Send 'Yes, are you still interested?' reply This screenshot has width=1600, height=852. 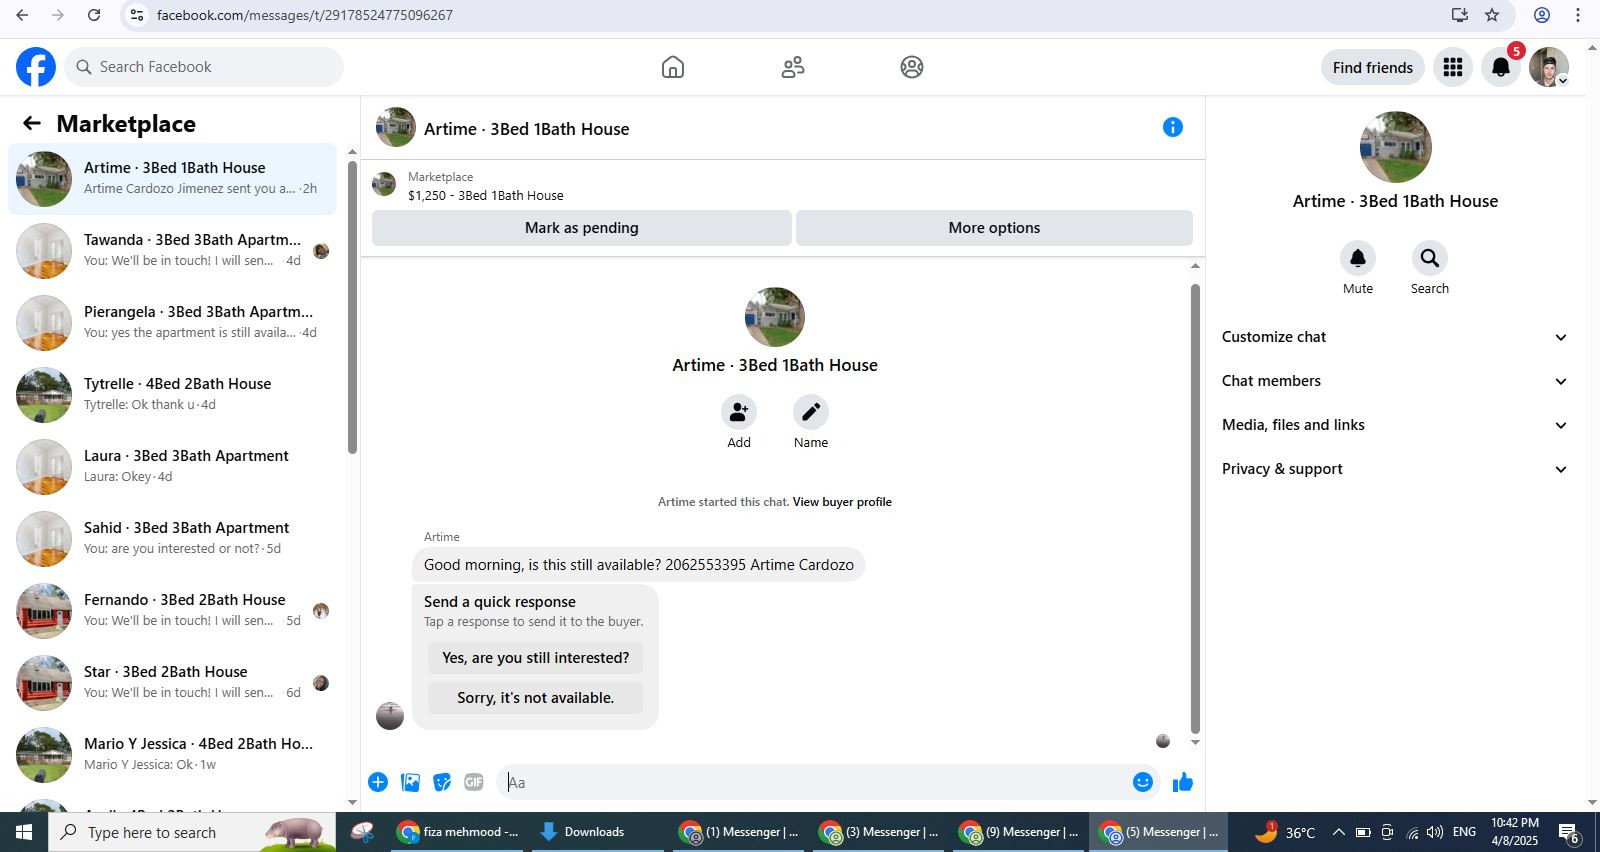point(536,658)
